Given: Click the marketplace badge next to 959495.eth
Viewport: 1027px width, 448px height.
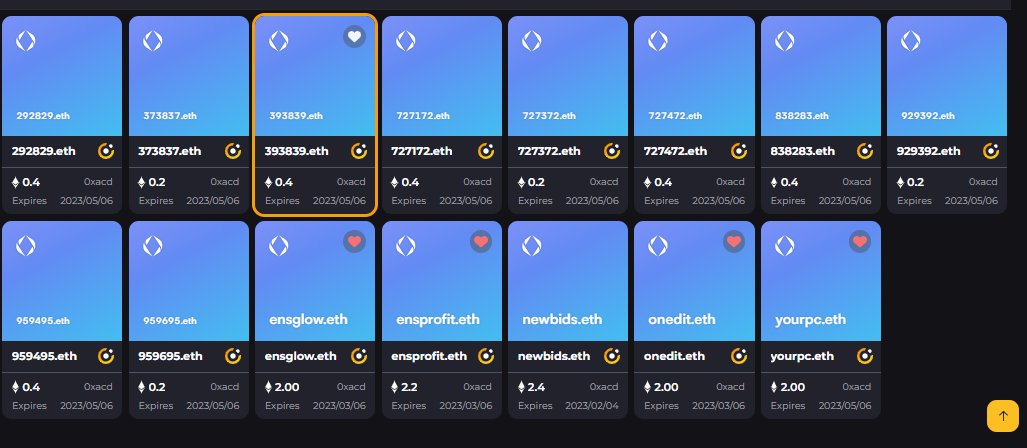Looking at the screenshot, I should click(x=106, y=356).
